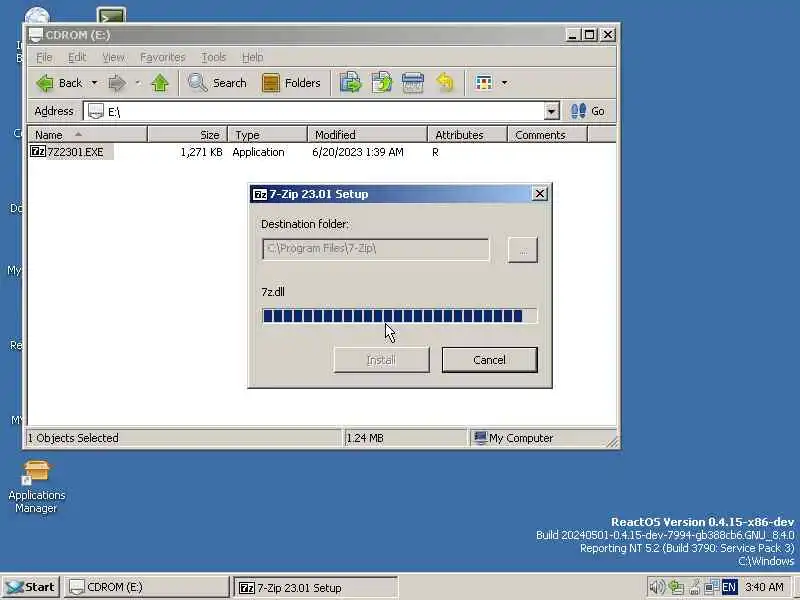Image resolution: width=800 pixels, height=600 pixels.
Task: Open the Tools menu
Action: tap(213, 57)
